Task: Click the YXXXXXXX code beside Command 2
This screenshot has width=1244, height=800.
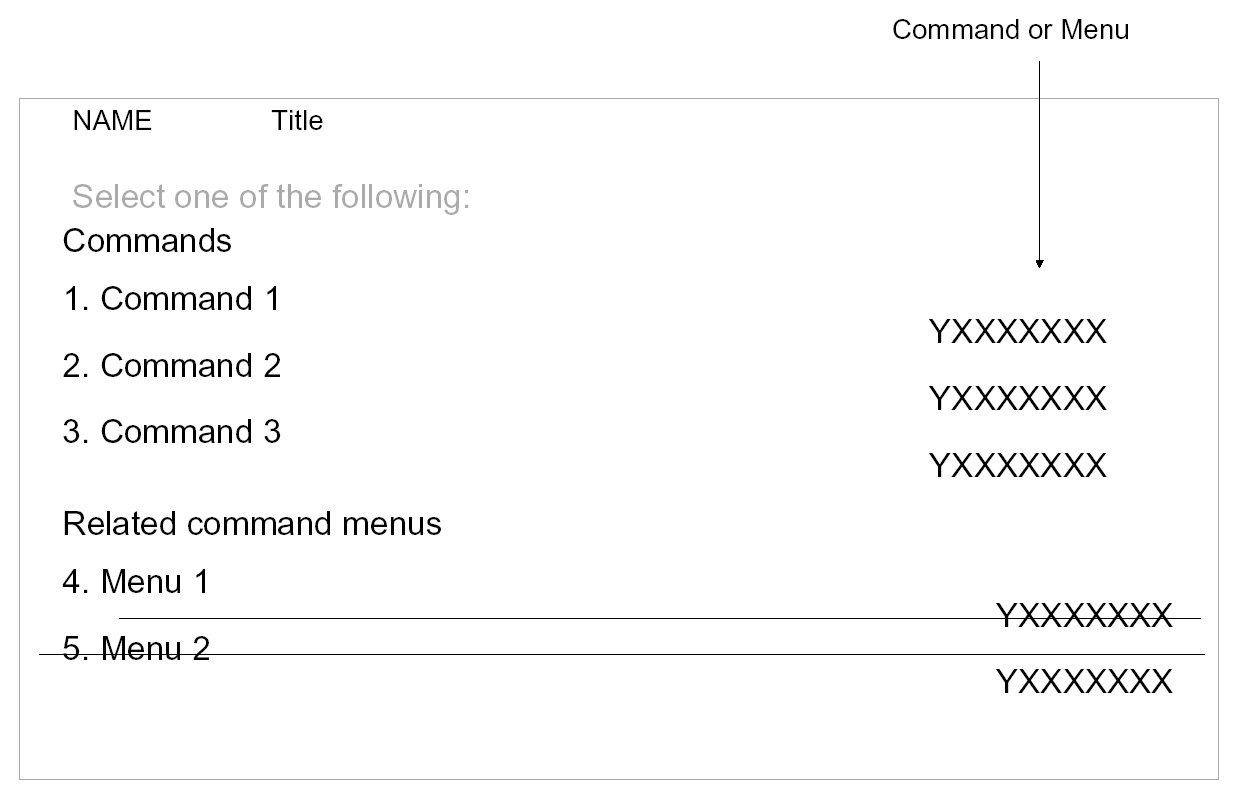Action: pyautogui.click(x=1018, y=399)
